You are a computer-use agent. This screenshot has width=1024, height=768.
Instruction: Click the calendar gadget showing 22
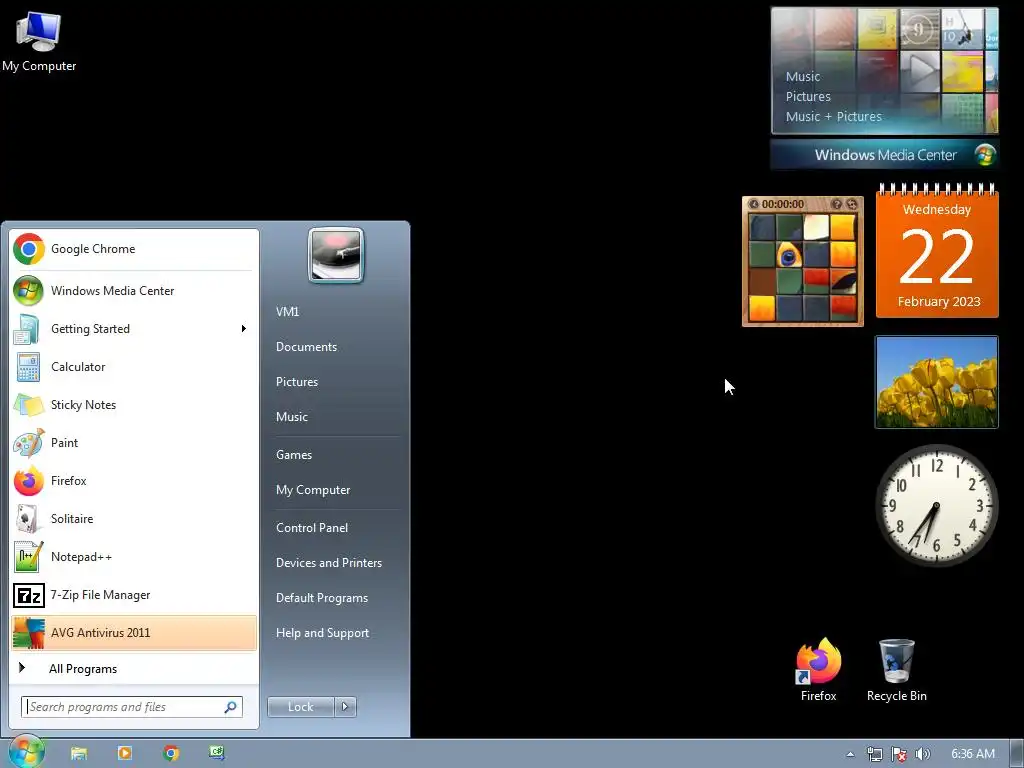click(x=937, y=252)
